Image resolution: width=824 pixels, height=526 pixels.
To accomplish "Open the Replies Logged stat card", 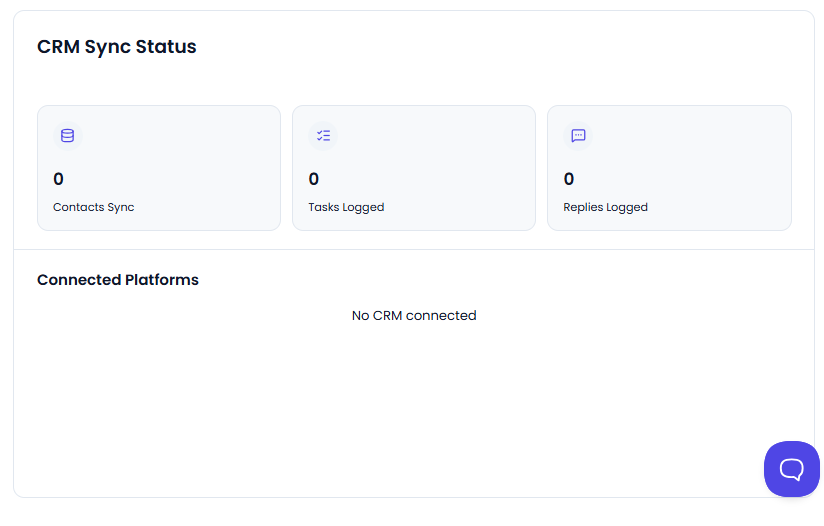I will tap(670, 168).
